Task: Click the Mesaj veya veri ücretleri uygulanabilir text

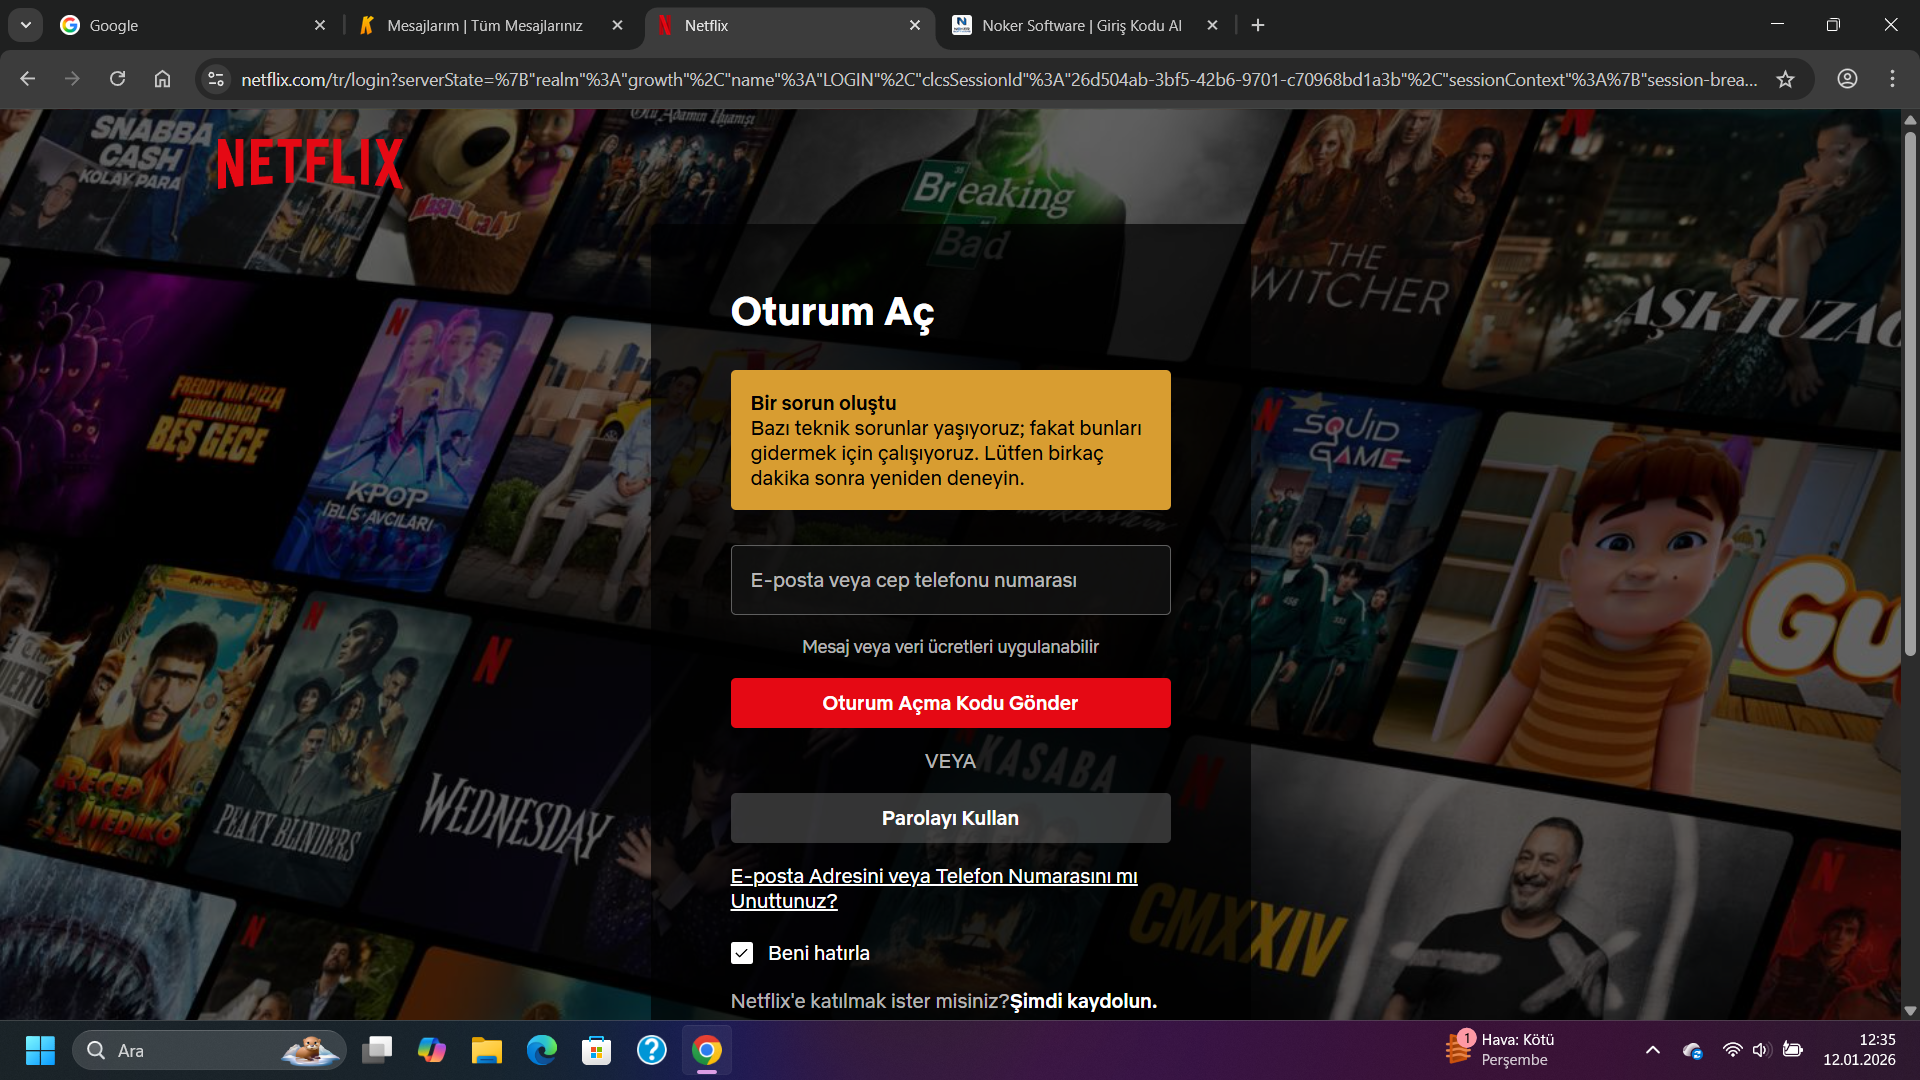Action: 950,647
